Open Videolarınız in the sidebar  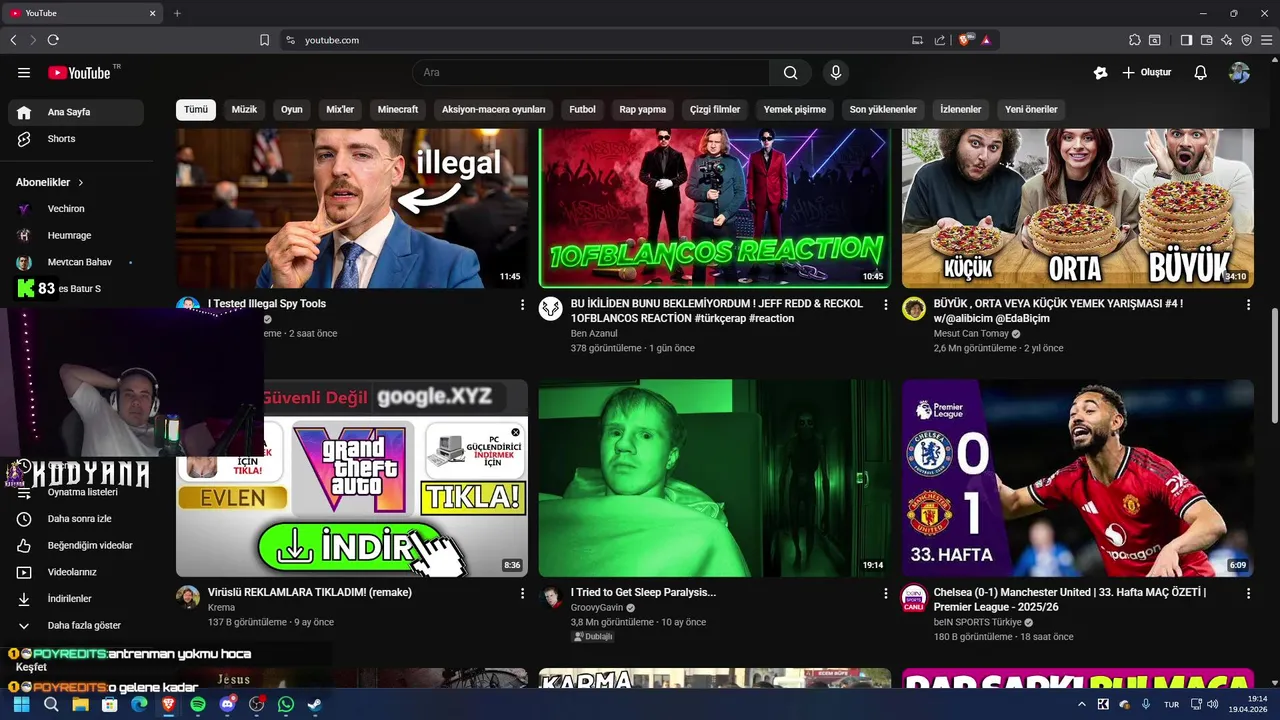pos(76,572)
